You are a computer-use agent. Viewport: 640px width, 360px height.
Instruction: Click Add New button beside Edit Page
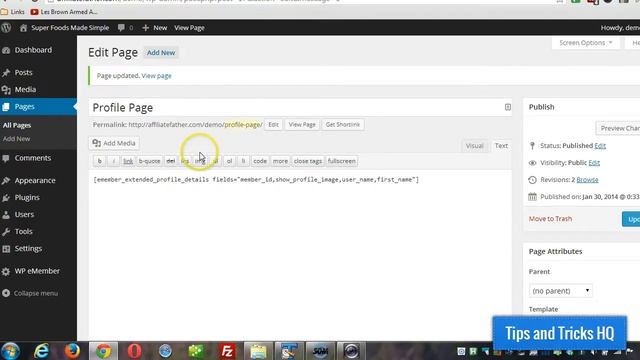click(x=161, y=53)
